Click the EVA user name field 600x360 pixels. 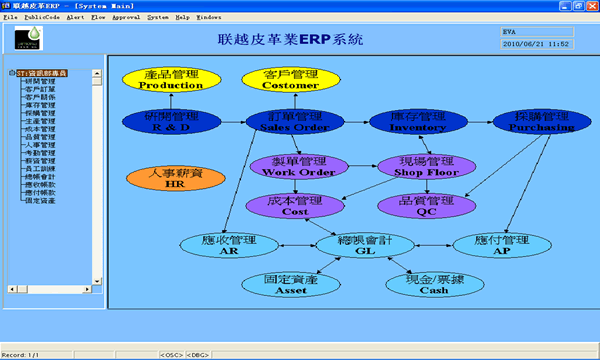tap(537, 32)
